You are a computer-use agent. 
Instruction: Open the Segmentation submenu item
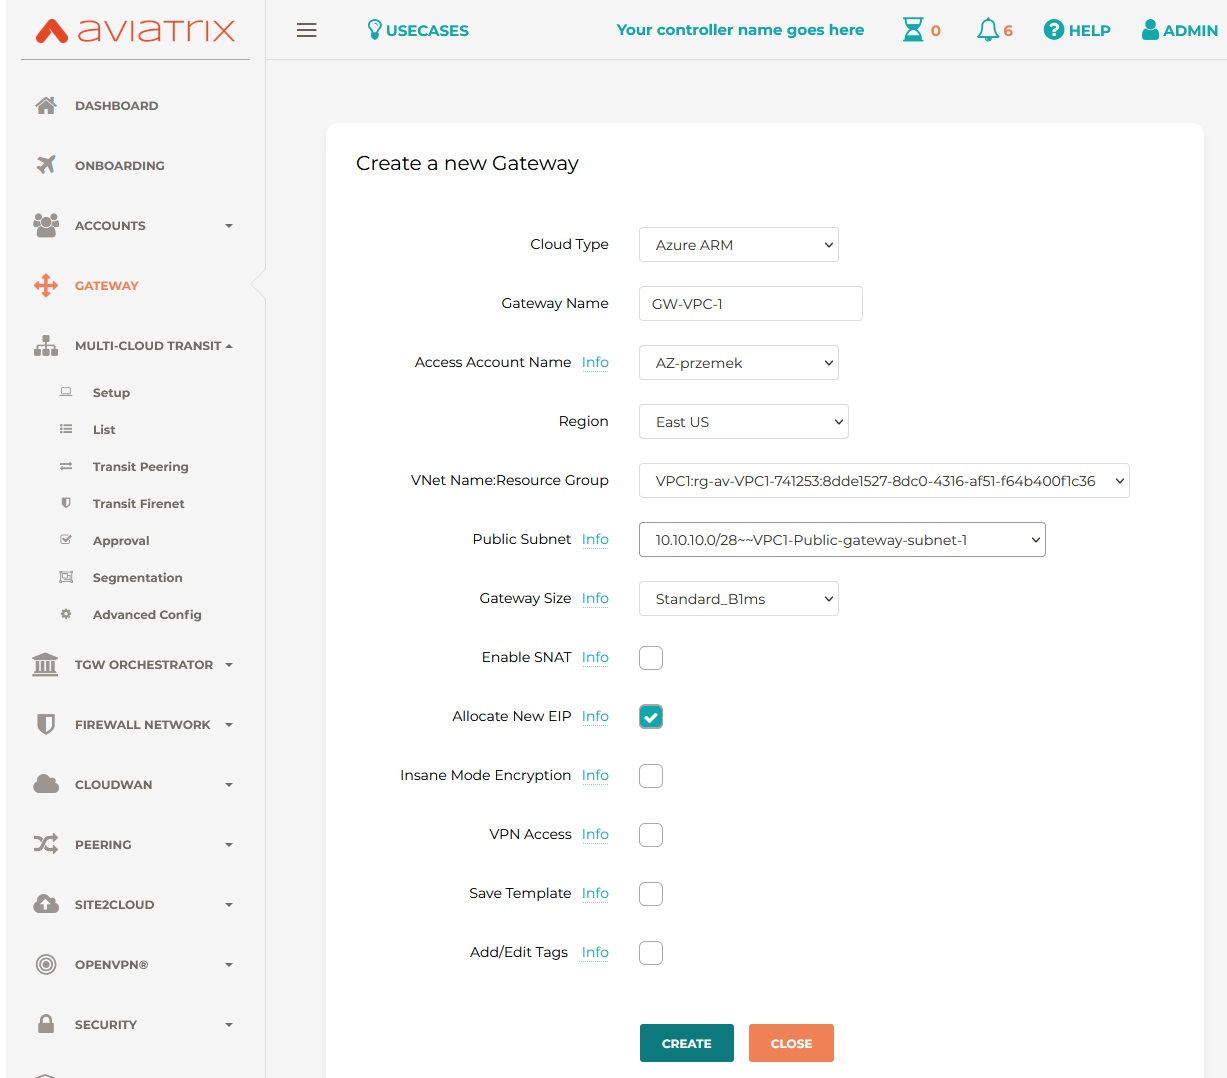pos(138,577)
